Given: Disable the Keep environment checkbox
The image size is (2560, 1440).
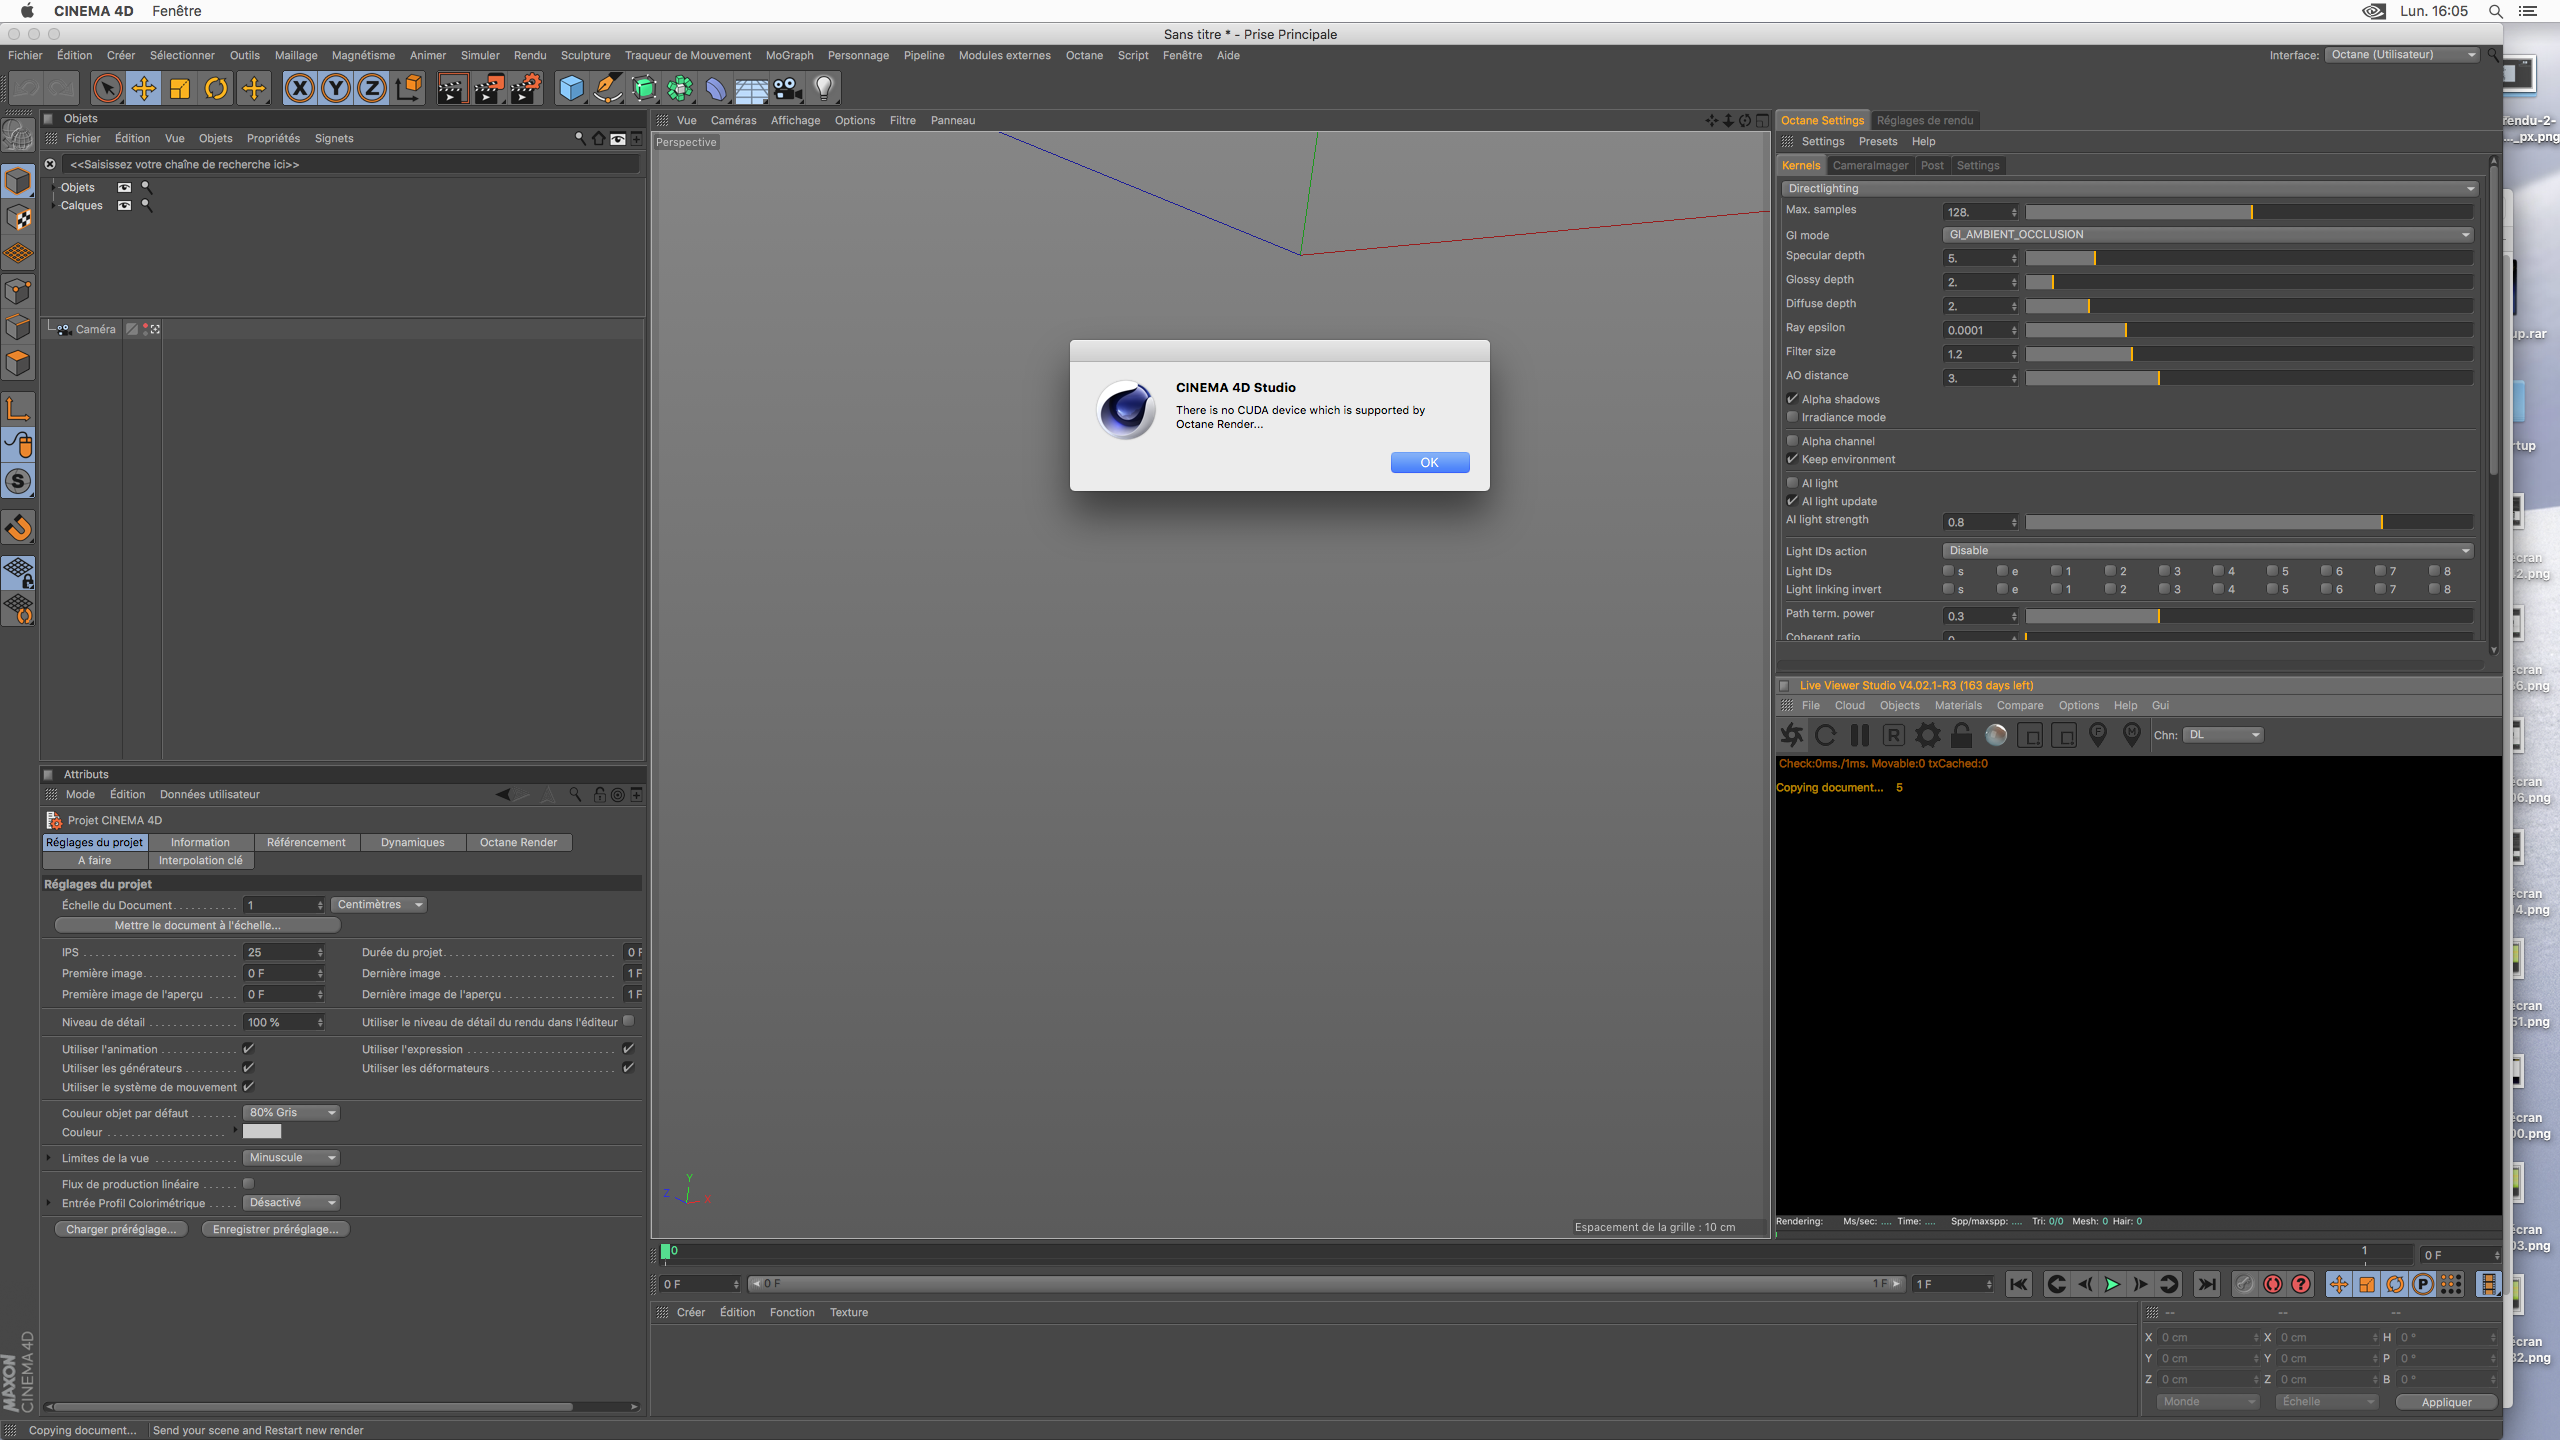Looking at the screenshot, I should point(1792,459).
